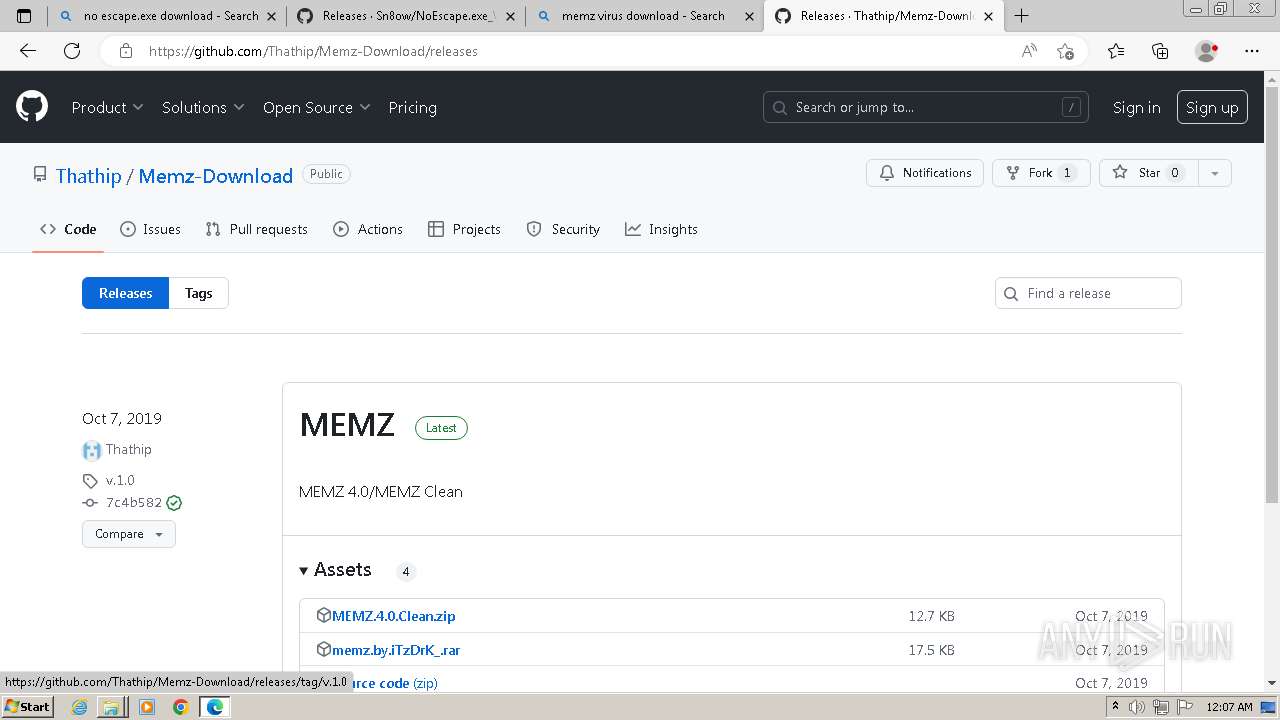Expand the Product menu

(107, 107)
